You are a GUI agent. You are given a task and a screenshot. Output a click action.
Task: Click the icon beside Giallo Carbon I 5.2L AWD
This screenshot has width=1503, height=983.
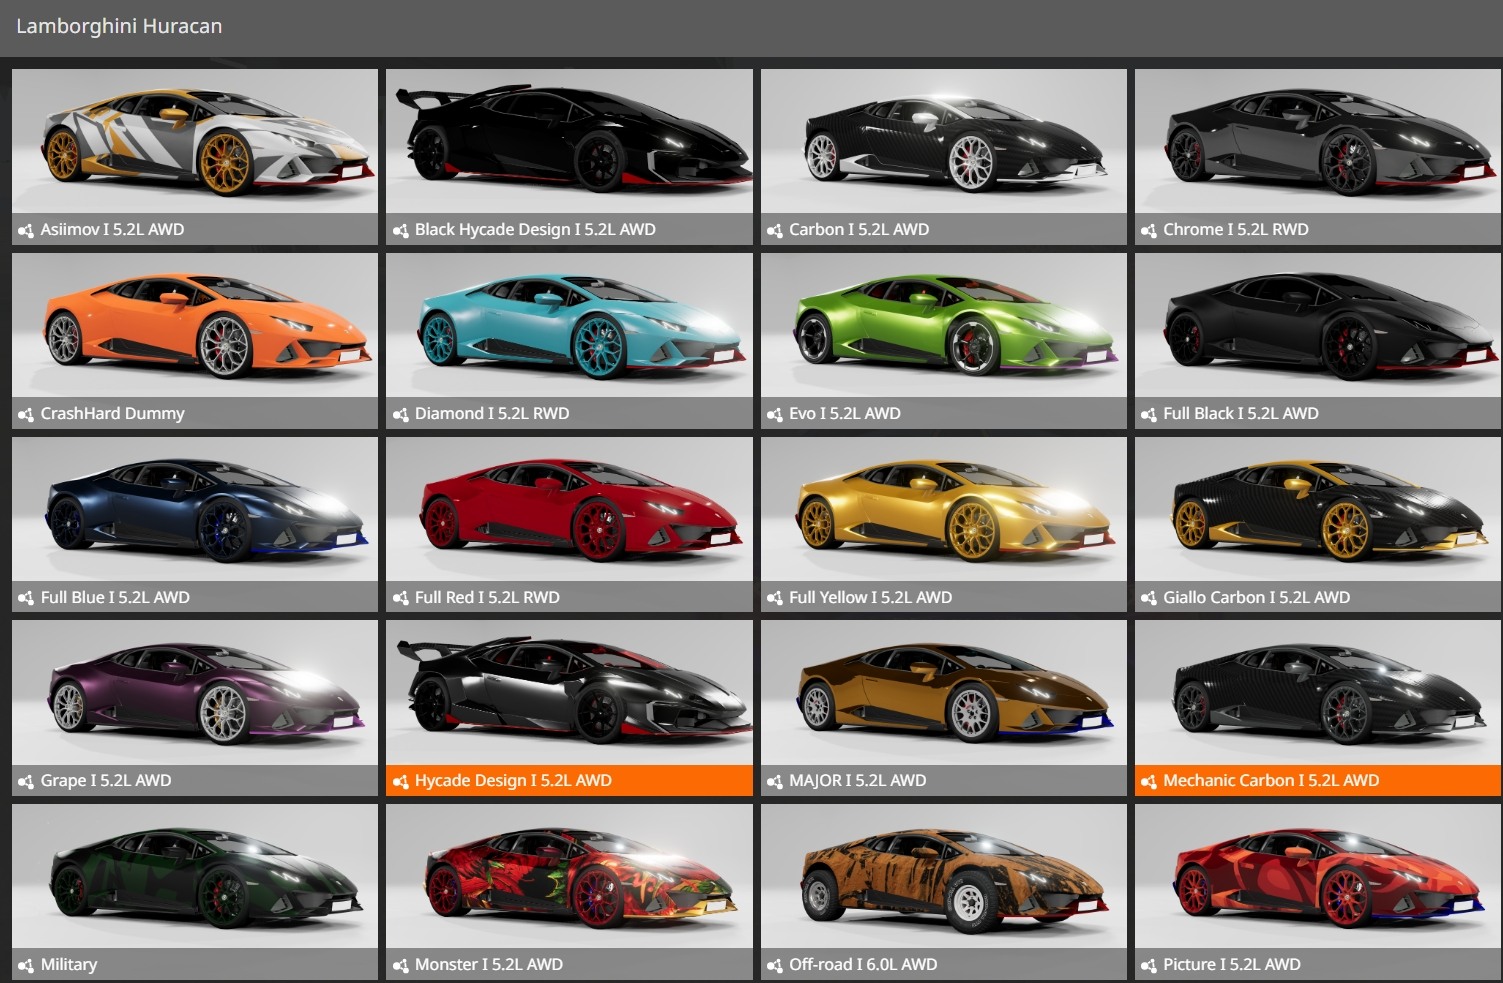point(1149,599)
